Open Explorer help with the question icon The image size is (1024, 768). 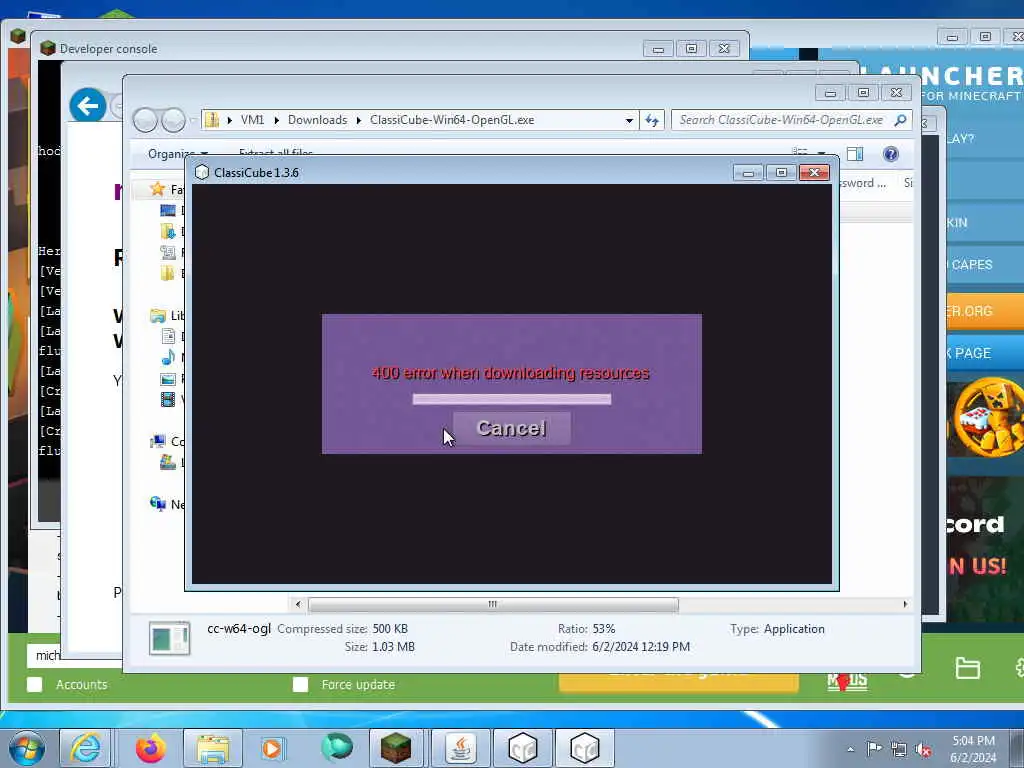coord(890,154)
